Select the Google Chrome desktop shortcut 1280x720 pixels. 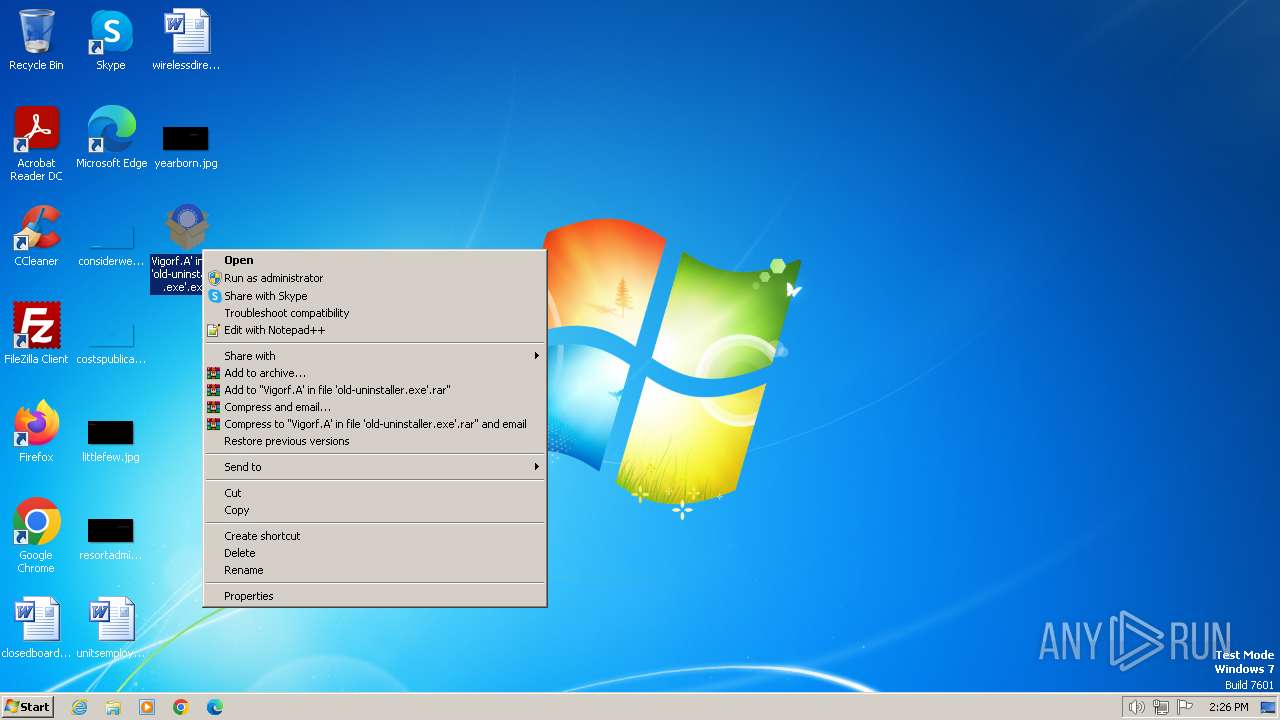(36, 535)
